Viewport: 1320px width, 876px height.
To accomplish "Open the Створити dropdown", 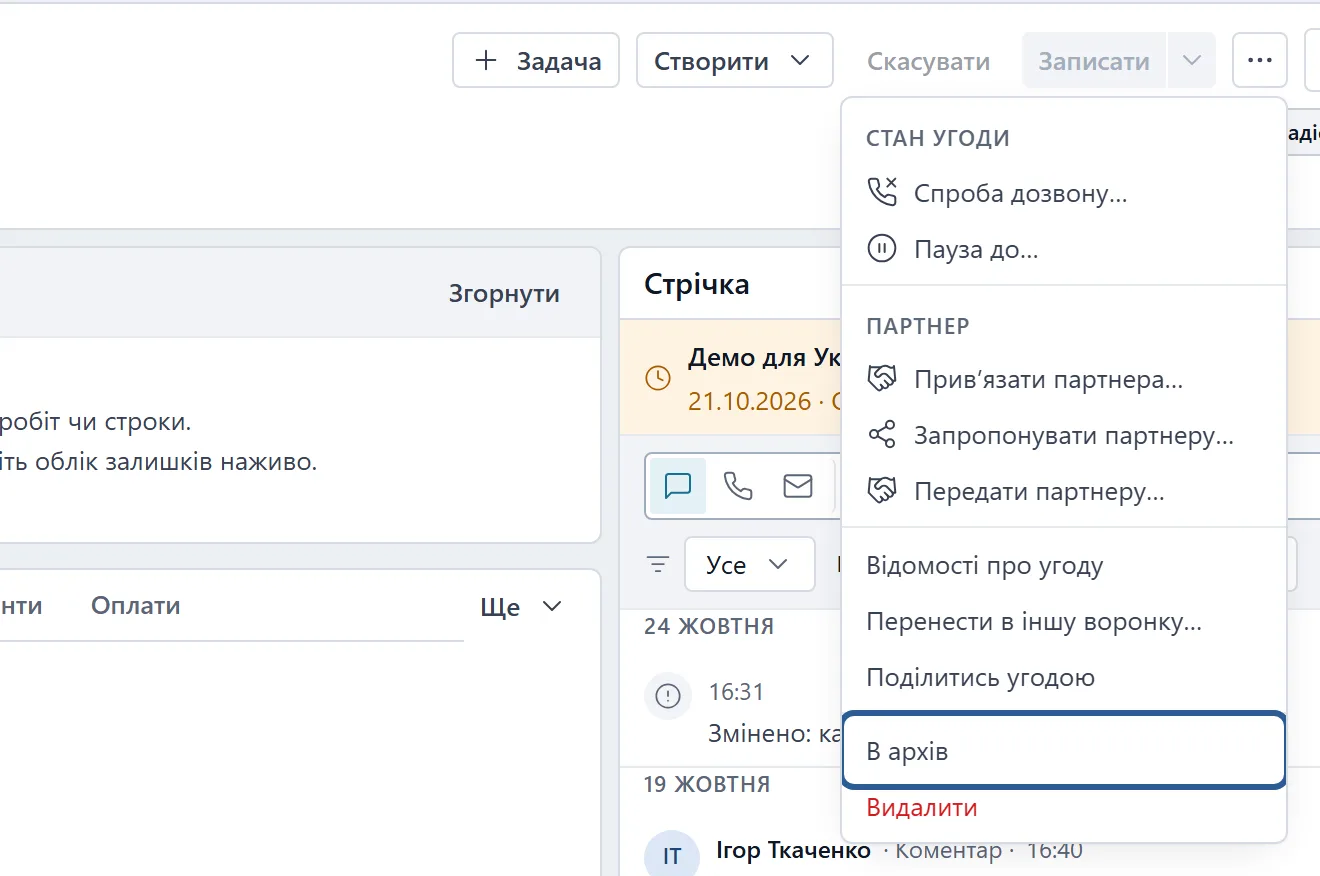I will [x=735, y=61].
